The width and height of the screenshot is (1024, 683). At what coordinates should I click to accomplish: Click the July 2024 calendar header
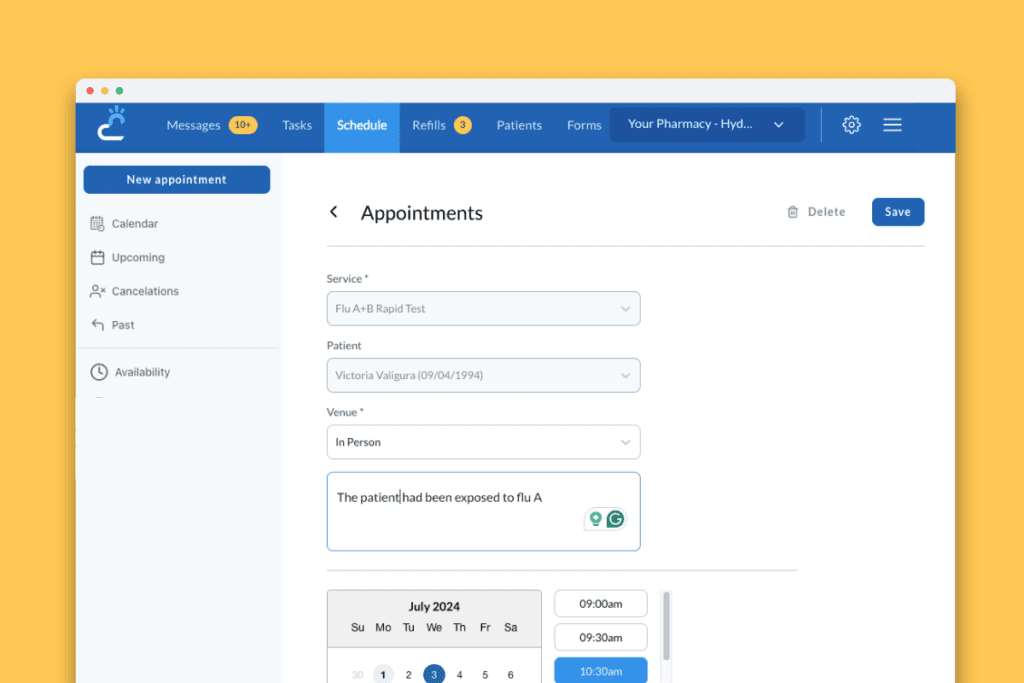click(x=434, y=606)
